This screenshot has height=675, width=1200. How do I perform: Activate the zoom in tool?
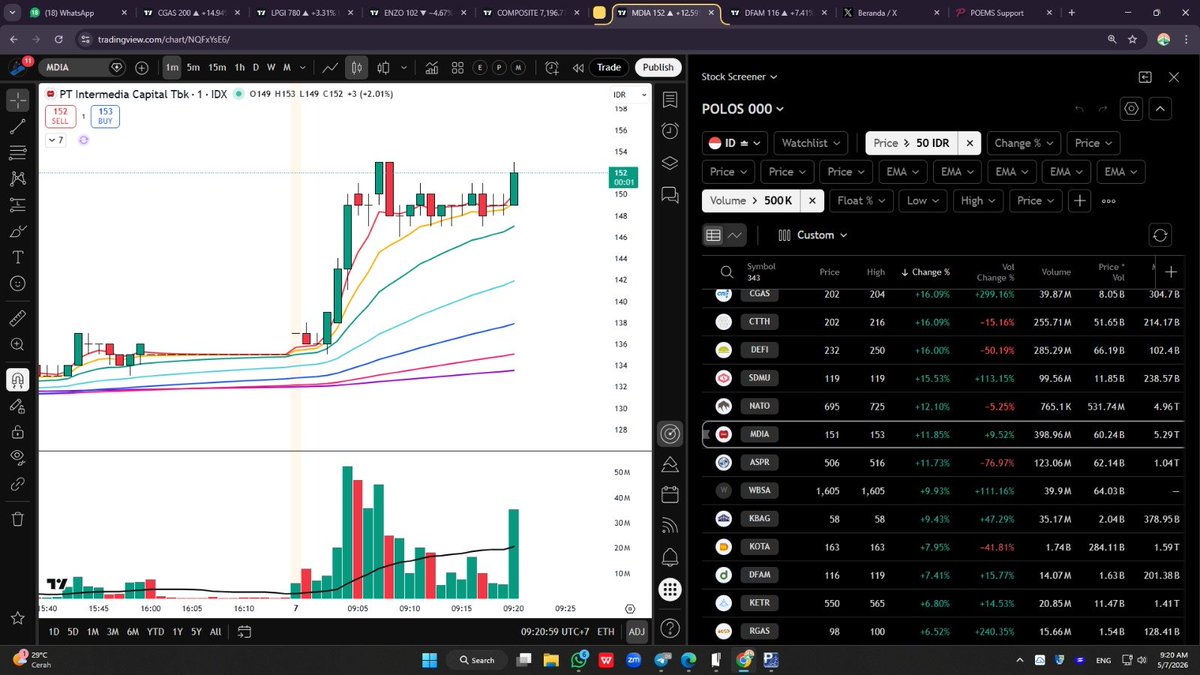click(x=17, y=345)
